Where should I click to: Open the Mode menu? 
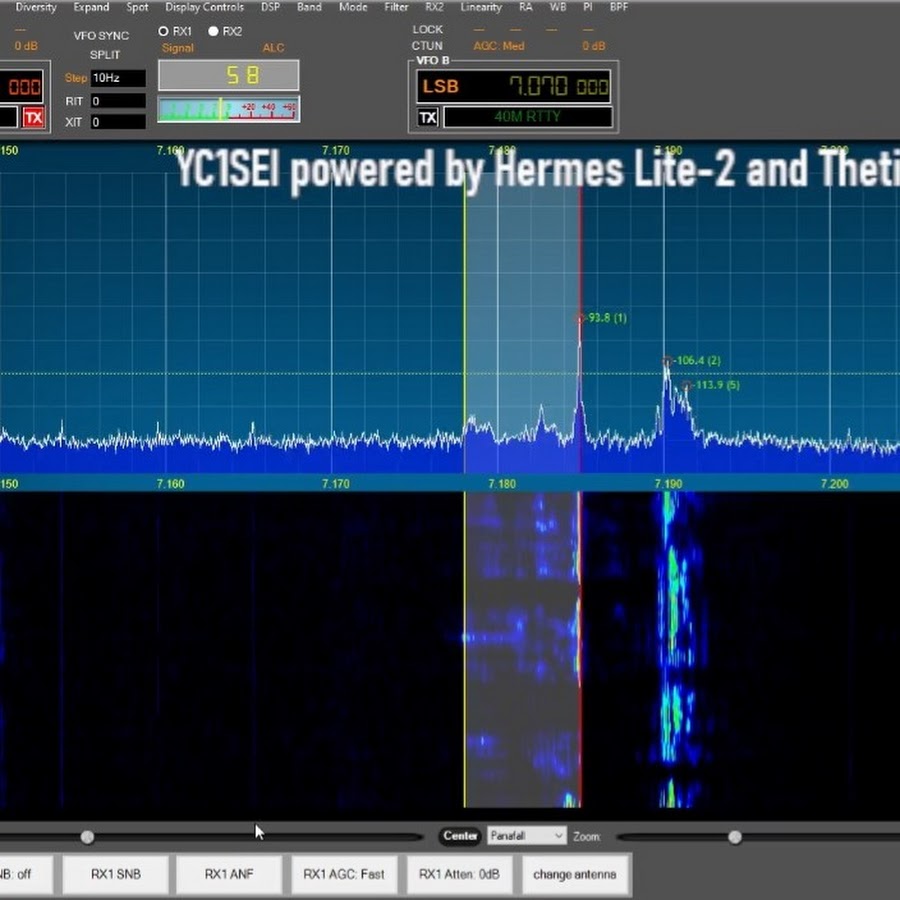[x=352, y=7]
